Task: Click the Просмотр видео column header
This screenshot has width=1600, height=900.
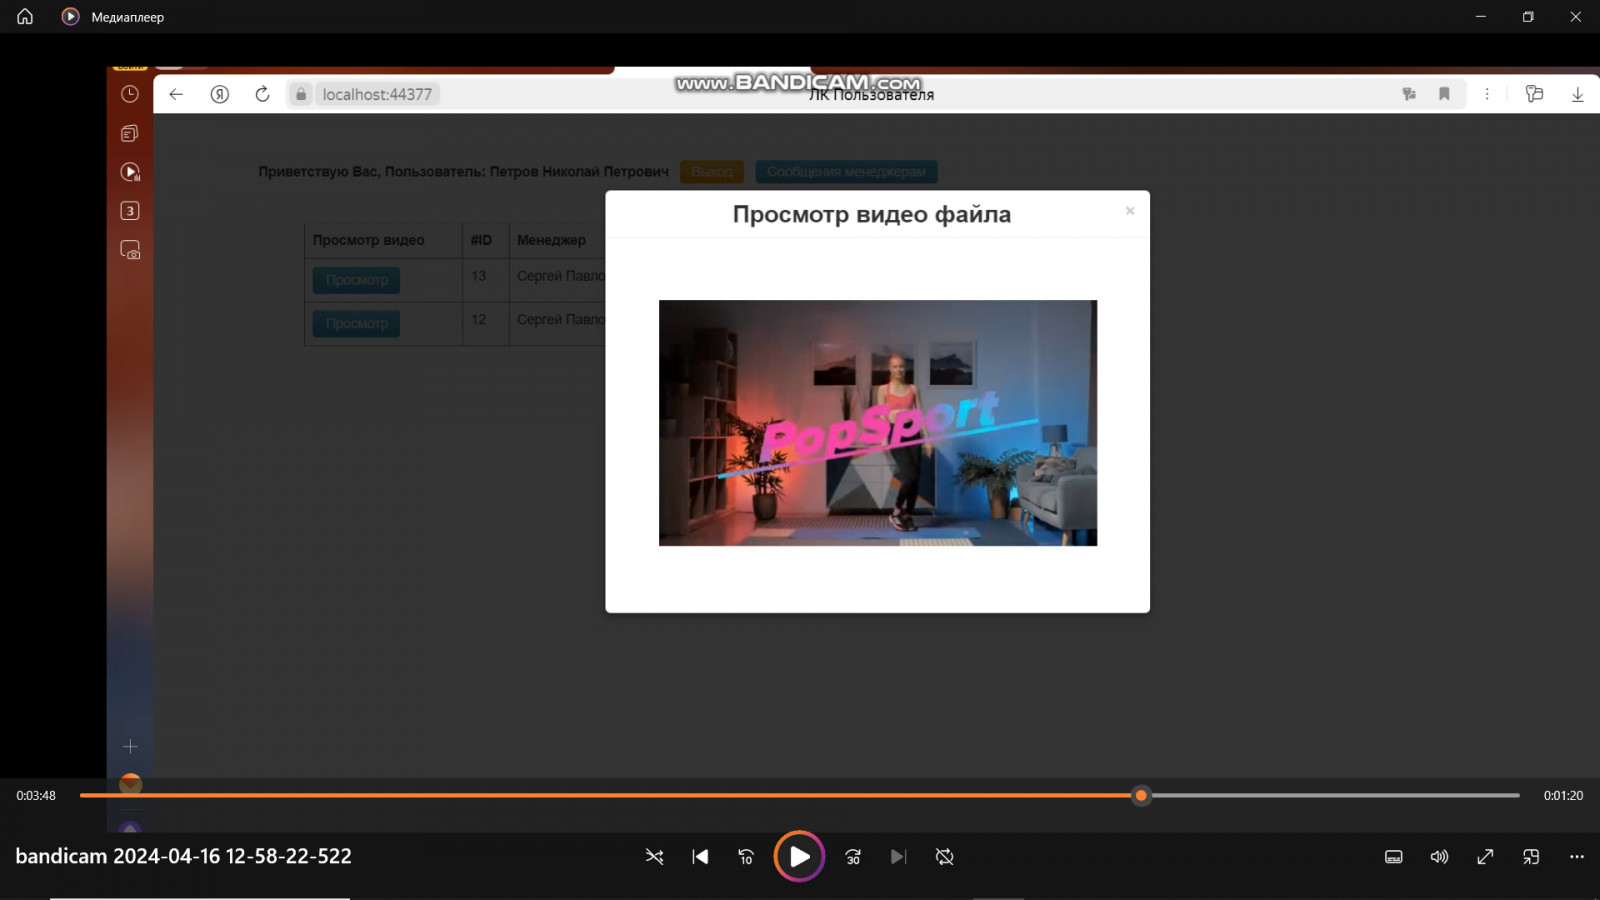Action: click(x=369, y=240)
